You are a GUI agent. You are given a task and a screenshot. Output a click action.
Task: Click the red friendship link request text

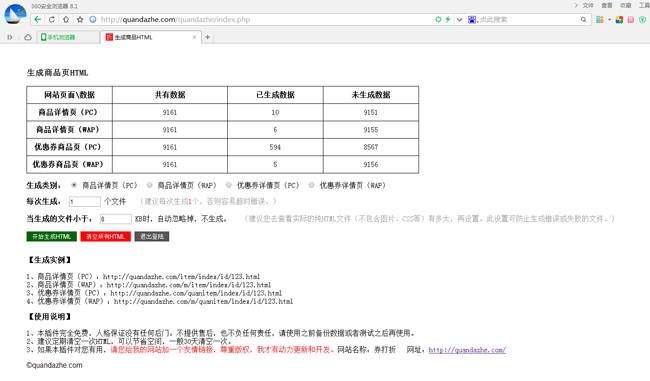pos(222,350)
